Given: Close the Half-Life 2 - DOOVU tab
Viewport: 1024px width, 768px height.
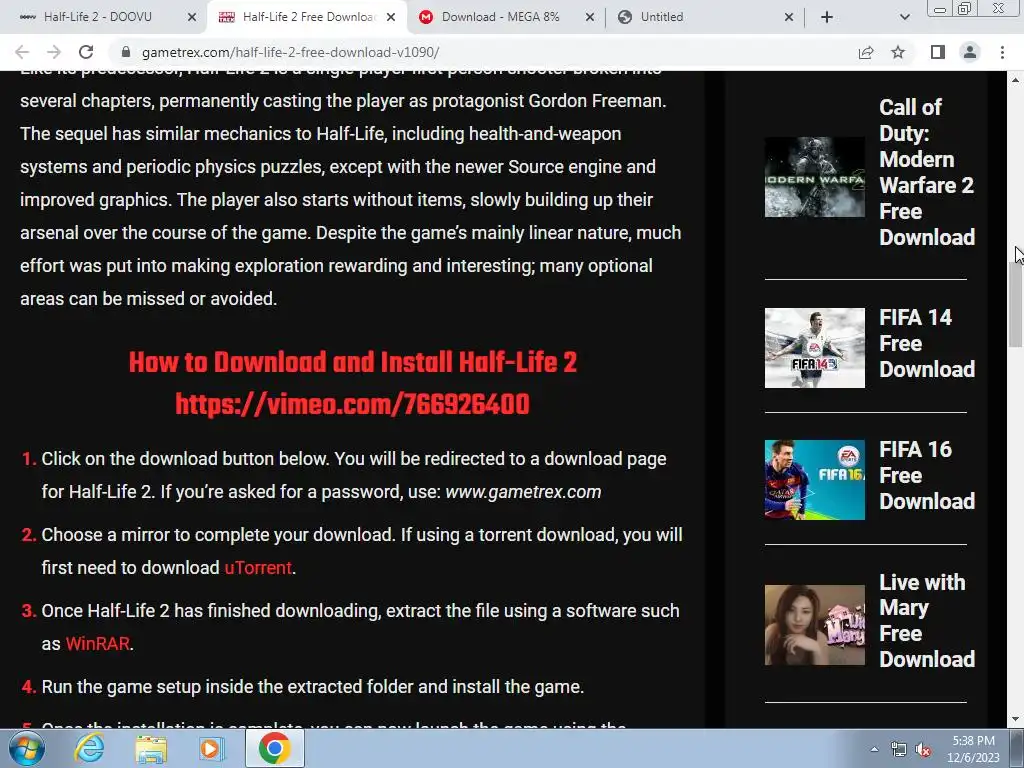Looking at the screenshot, I should pyautogui.click(x=192, y=18).
